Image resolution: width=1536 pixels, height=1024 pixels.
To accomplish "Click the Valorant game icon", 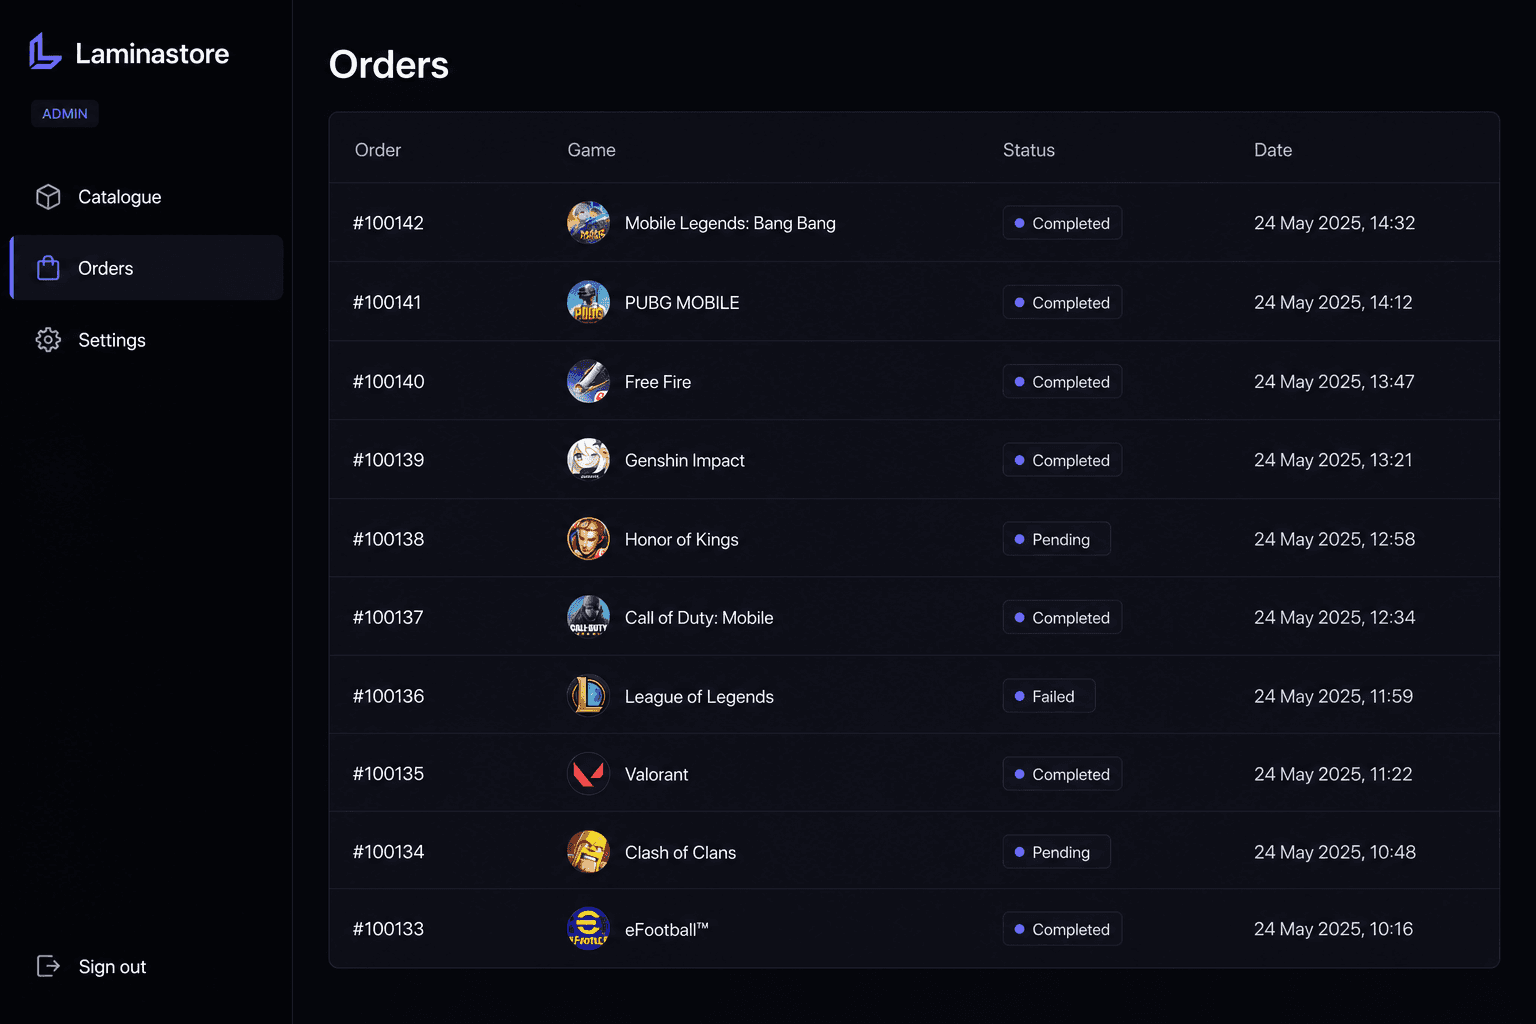I will pyautogui.click(x=588, y=774).
